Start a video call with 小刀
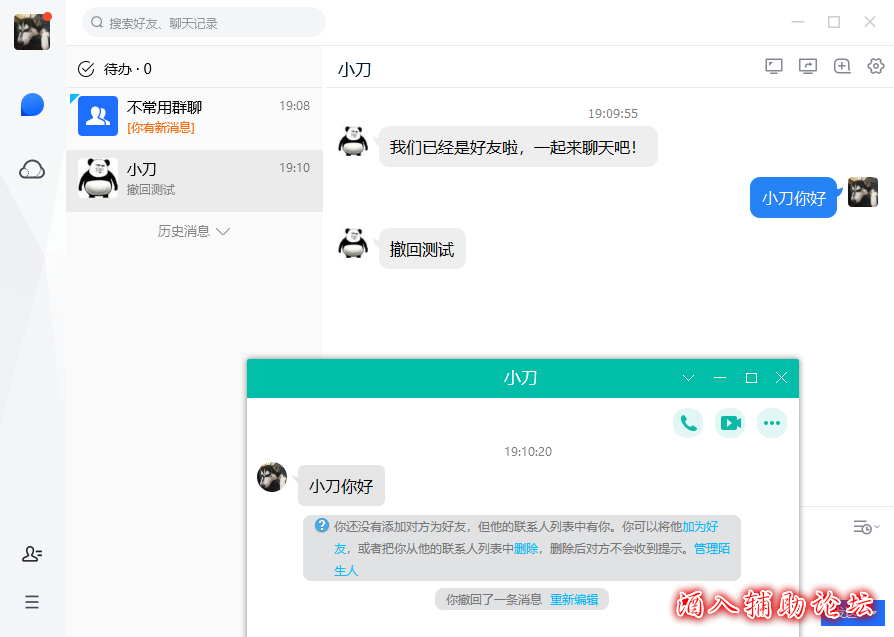The height and width of the screenshot is (637, 894). coord(729,422)
